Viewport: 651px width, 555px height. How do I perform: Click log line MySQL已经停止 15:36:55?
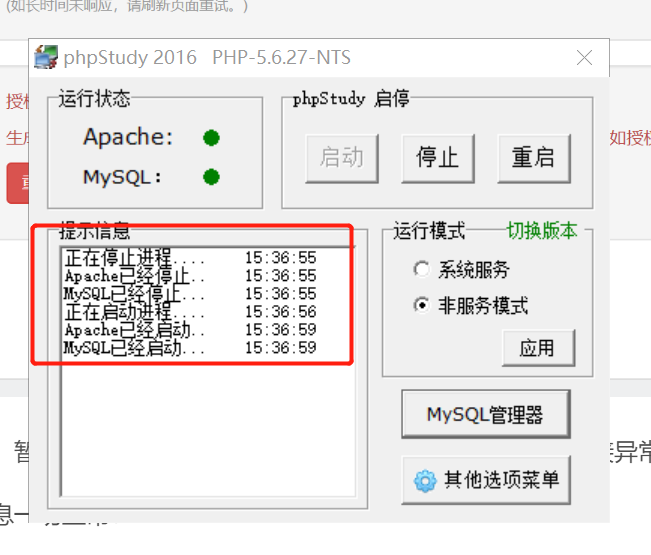(x=191, y=293)
